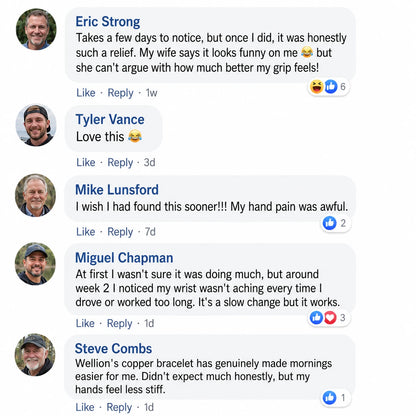The image size is (416, 416).
Task: Click the thumbs-up reaction on Miguel Chapman's comment
Action: tap(316, 318)
